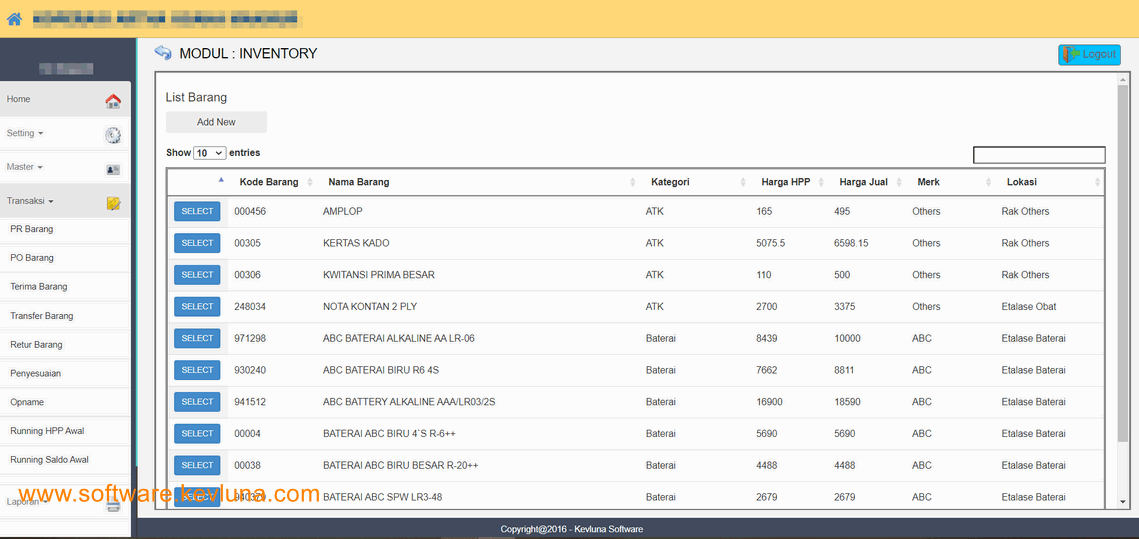The image size is (1139, 539).
Task: Click the Add New button
Action: point(216,122)
